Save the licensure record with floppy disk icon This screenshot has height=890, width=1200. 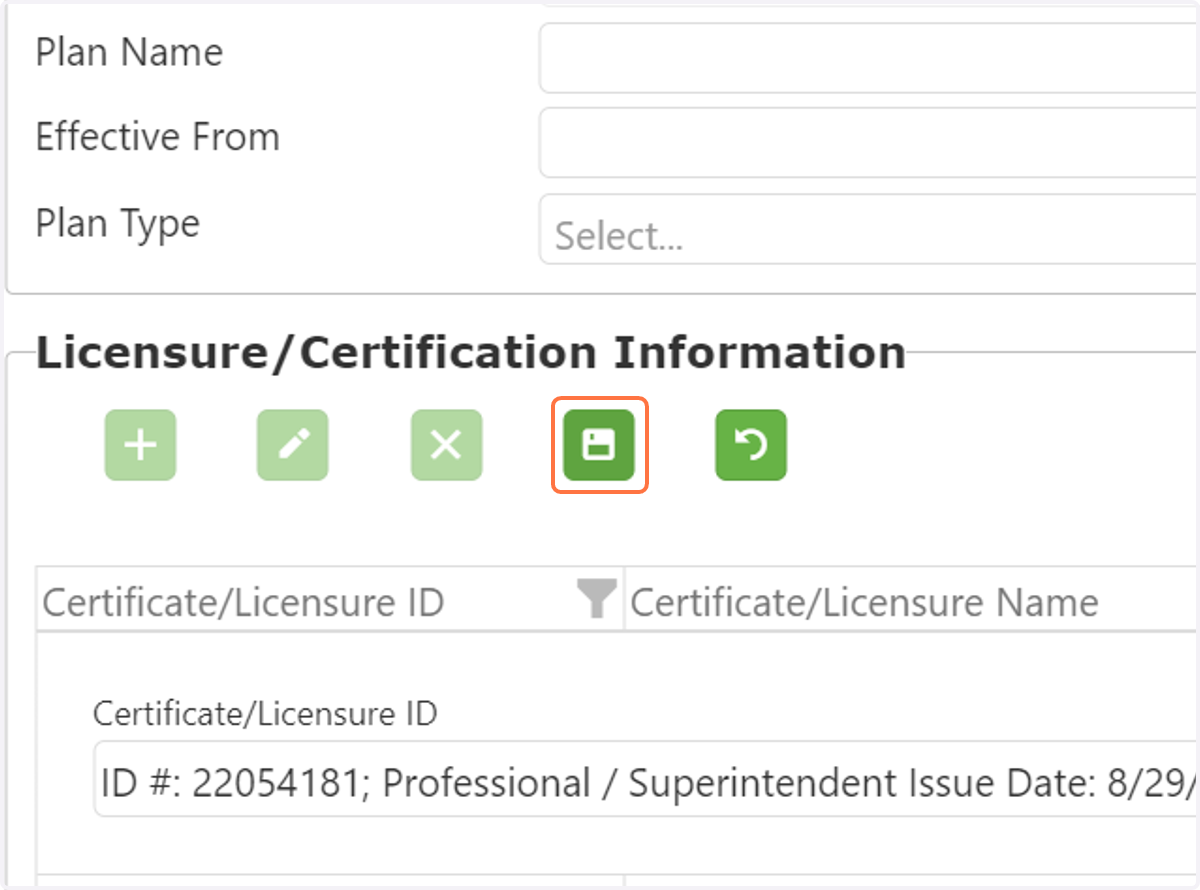(599, 445)
